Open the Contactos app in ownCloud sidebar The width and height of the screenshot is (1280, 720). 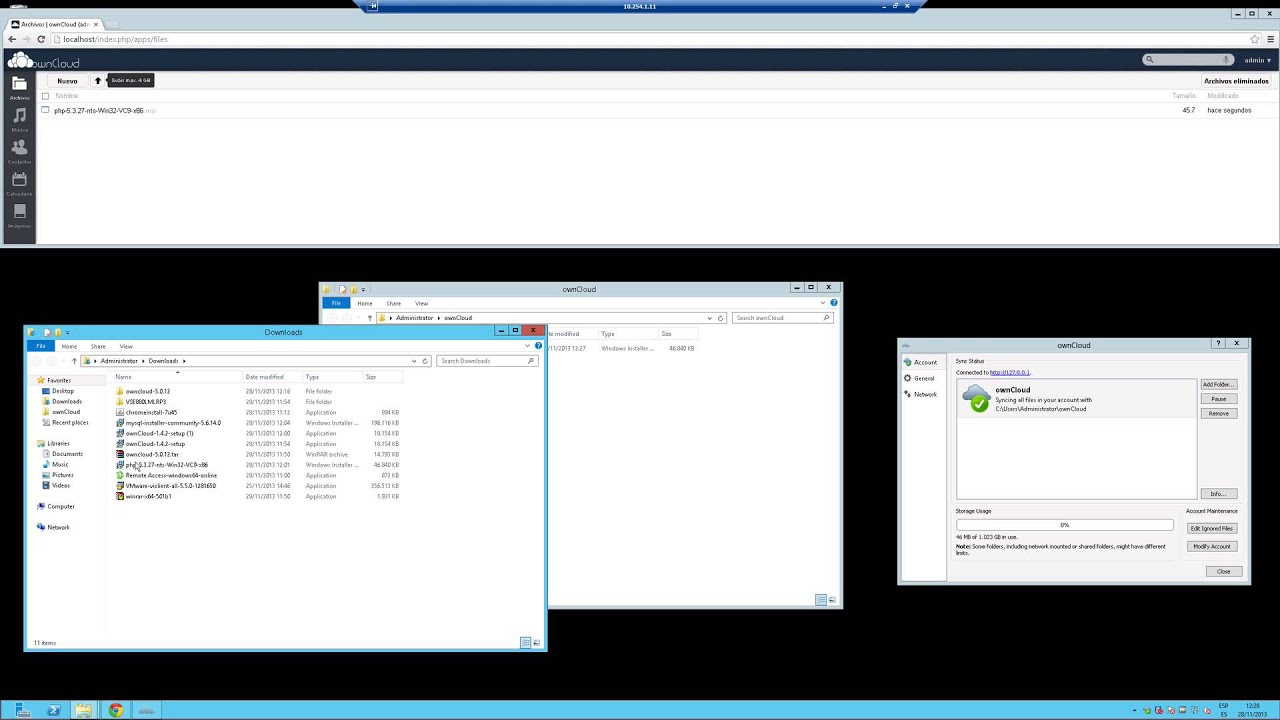[19, 152]
